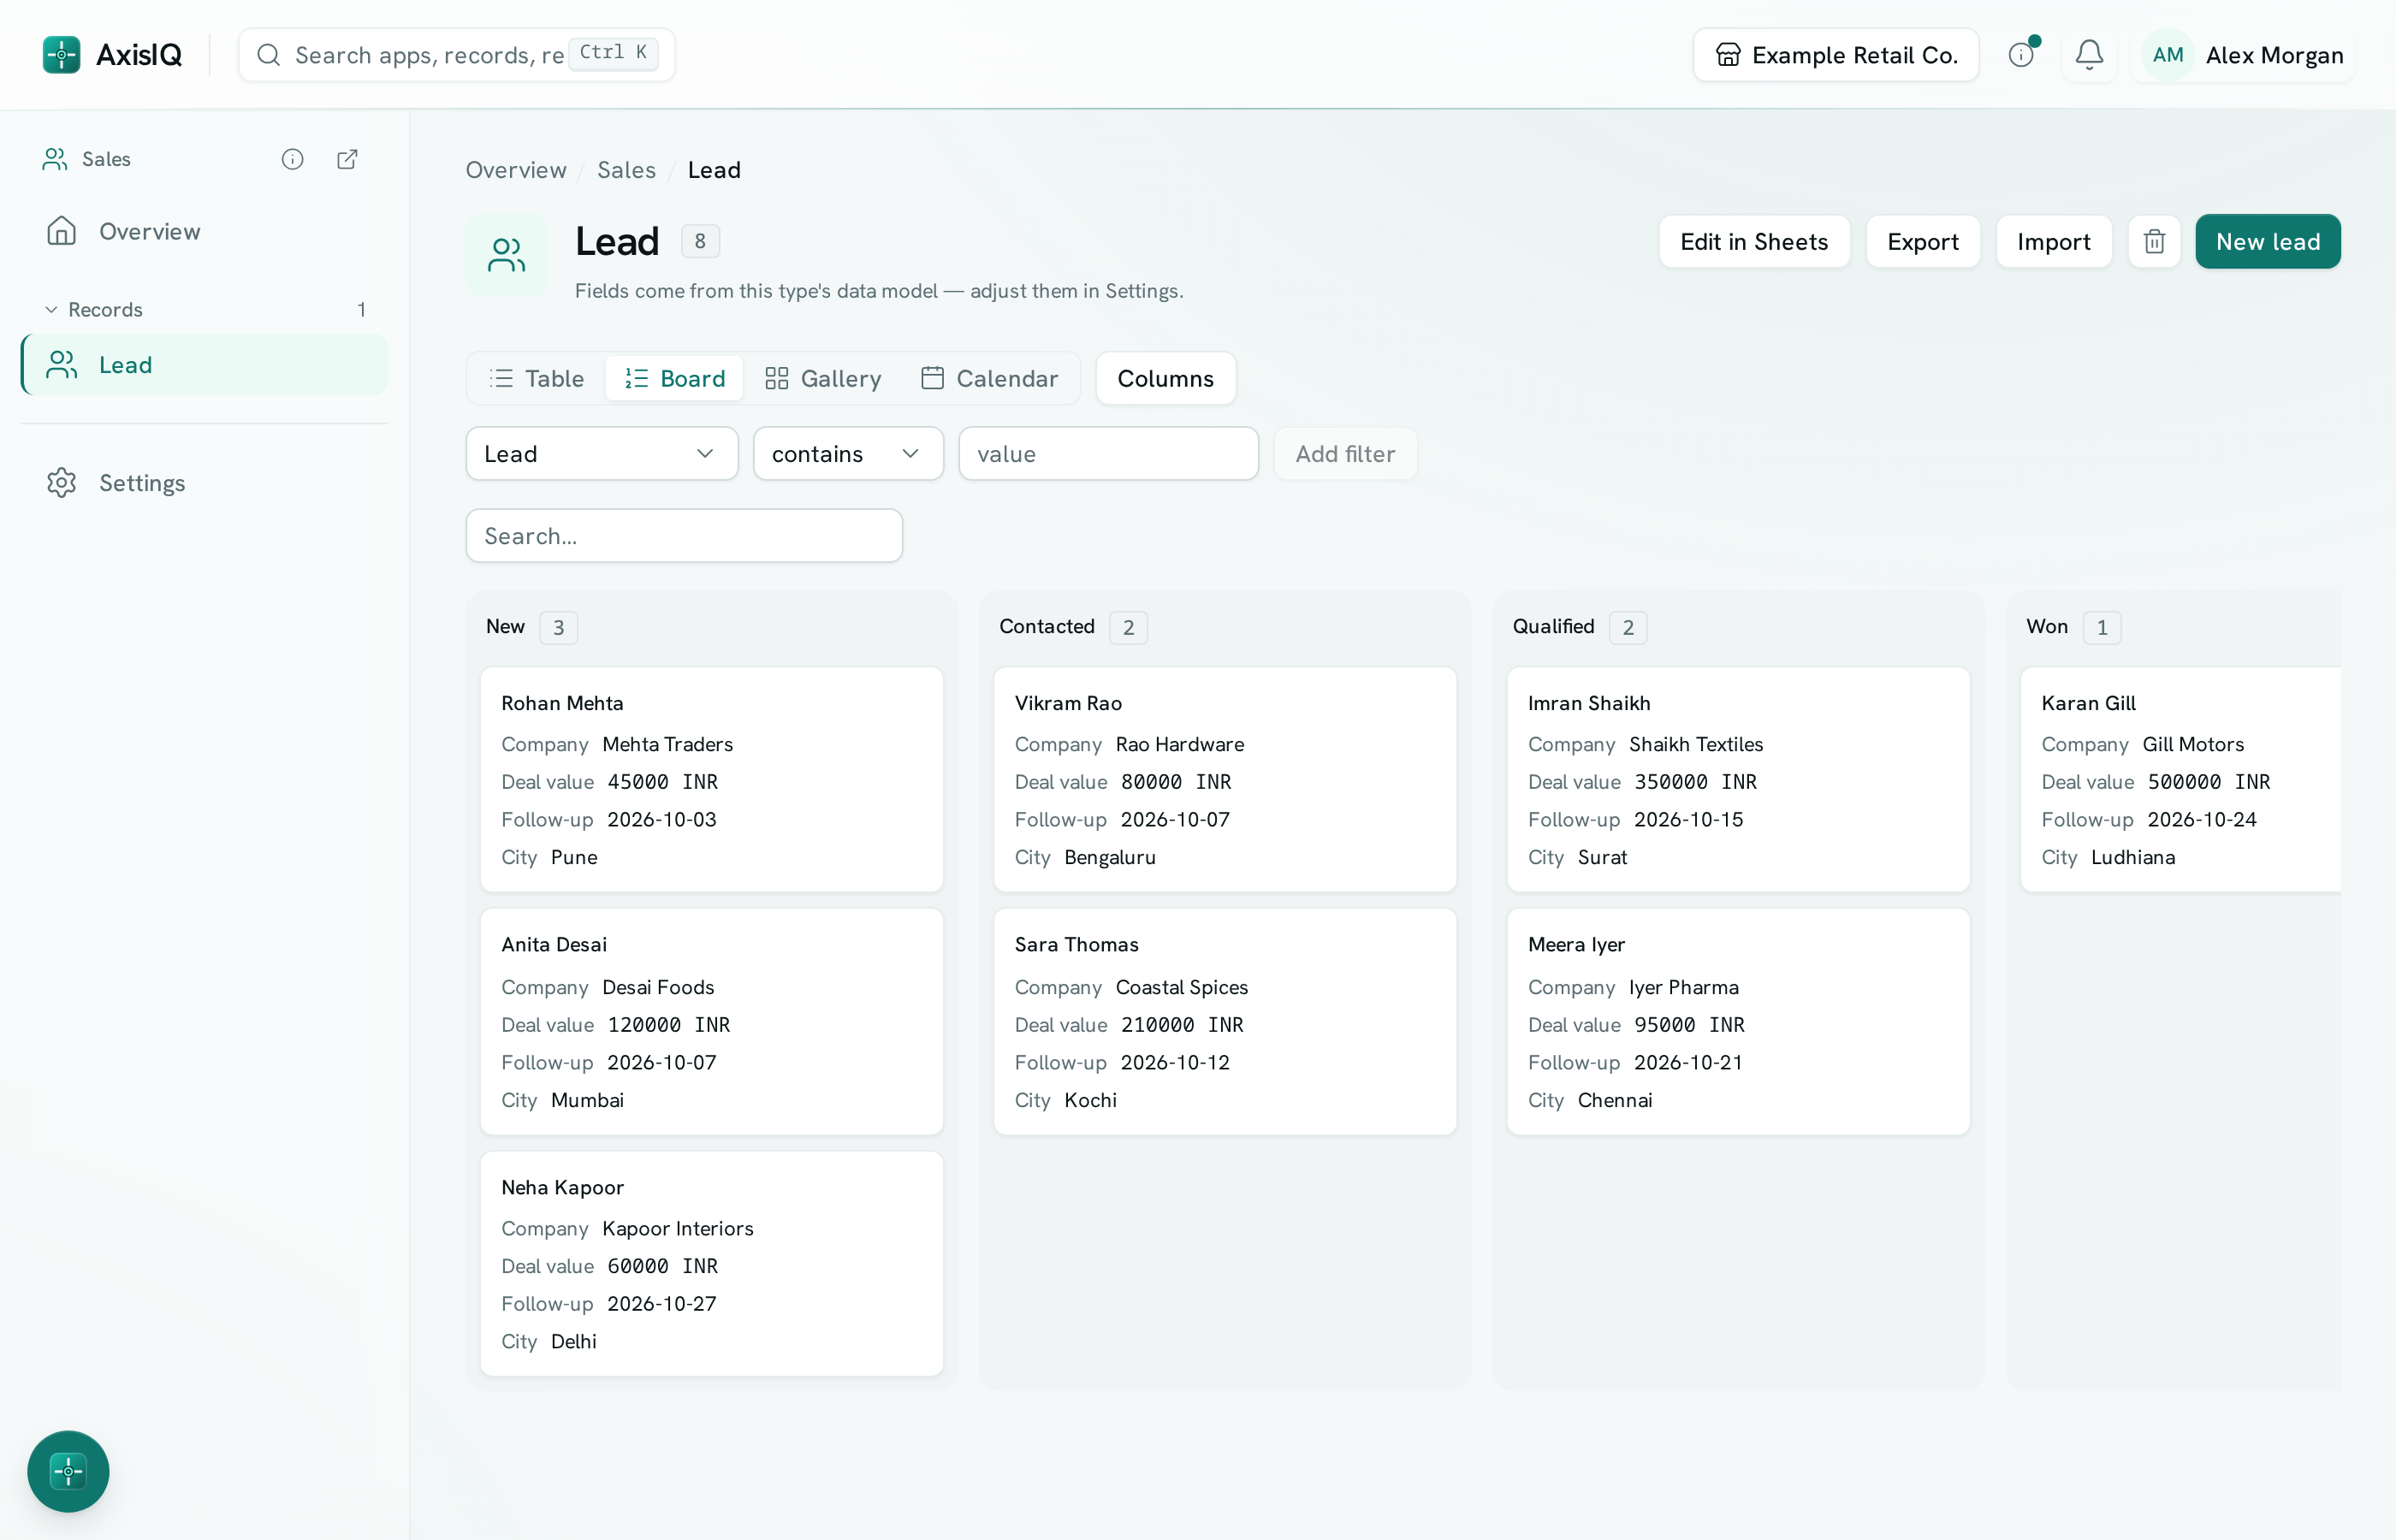This screenshot has height=1540, width=2396.
Task: Click the Add filter button
Action: point(1345,454)
